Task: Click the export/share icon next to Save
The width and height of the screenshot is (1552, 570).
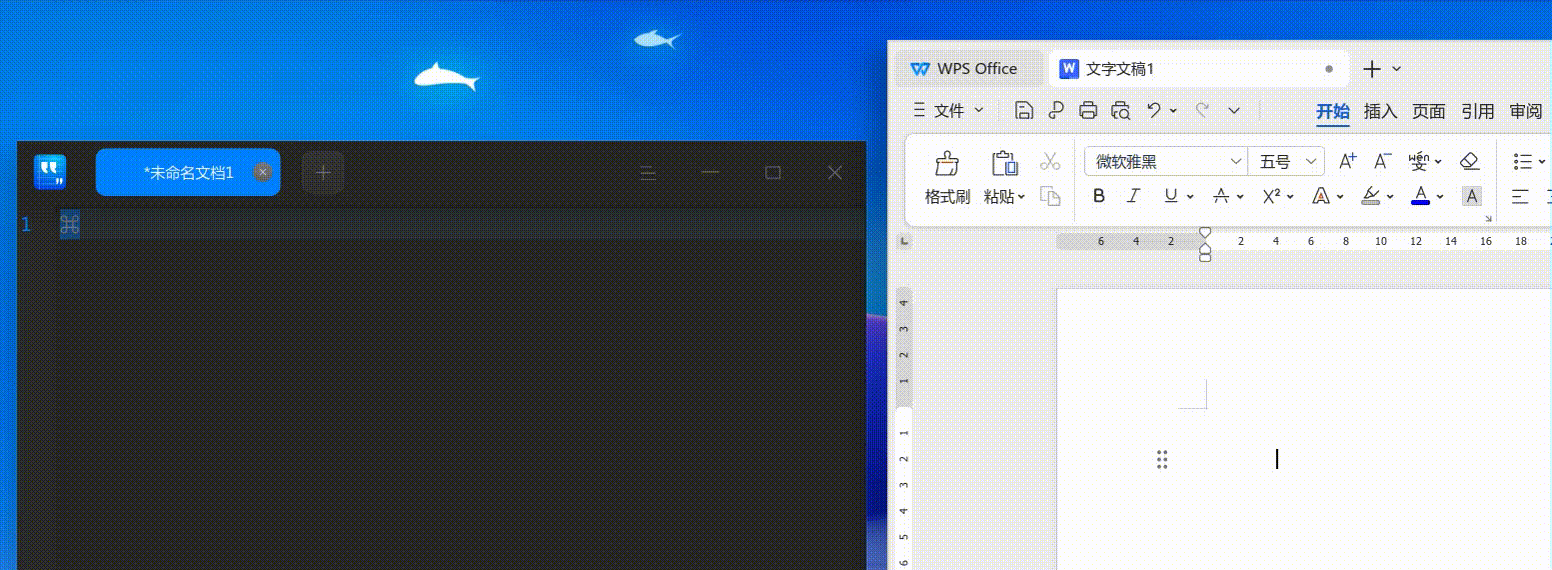Action: tap(1056, 110)
